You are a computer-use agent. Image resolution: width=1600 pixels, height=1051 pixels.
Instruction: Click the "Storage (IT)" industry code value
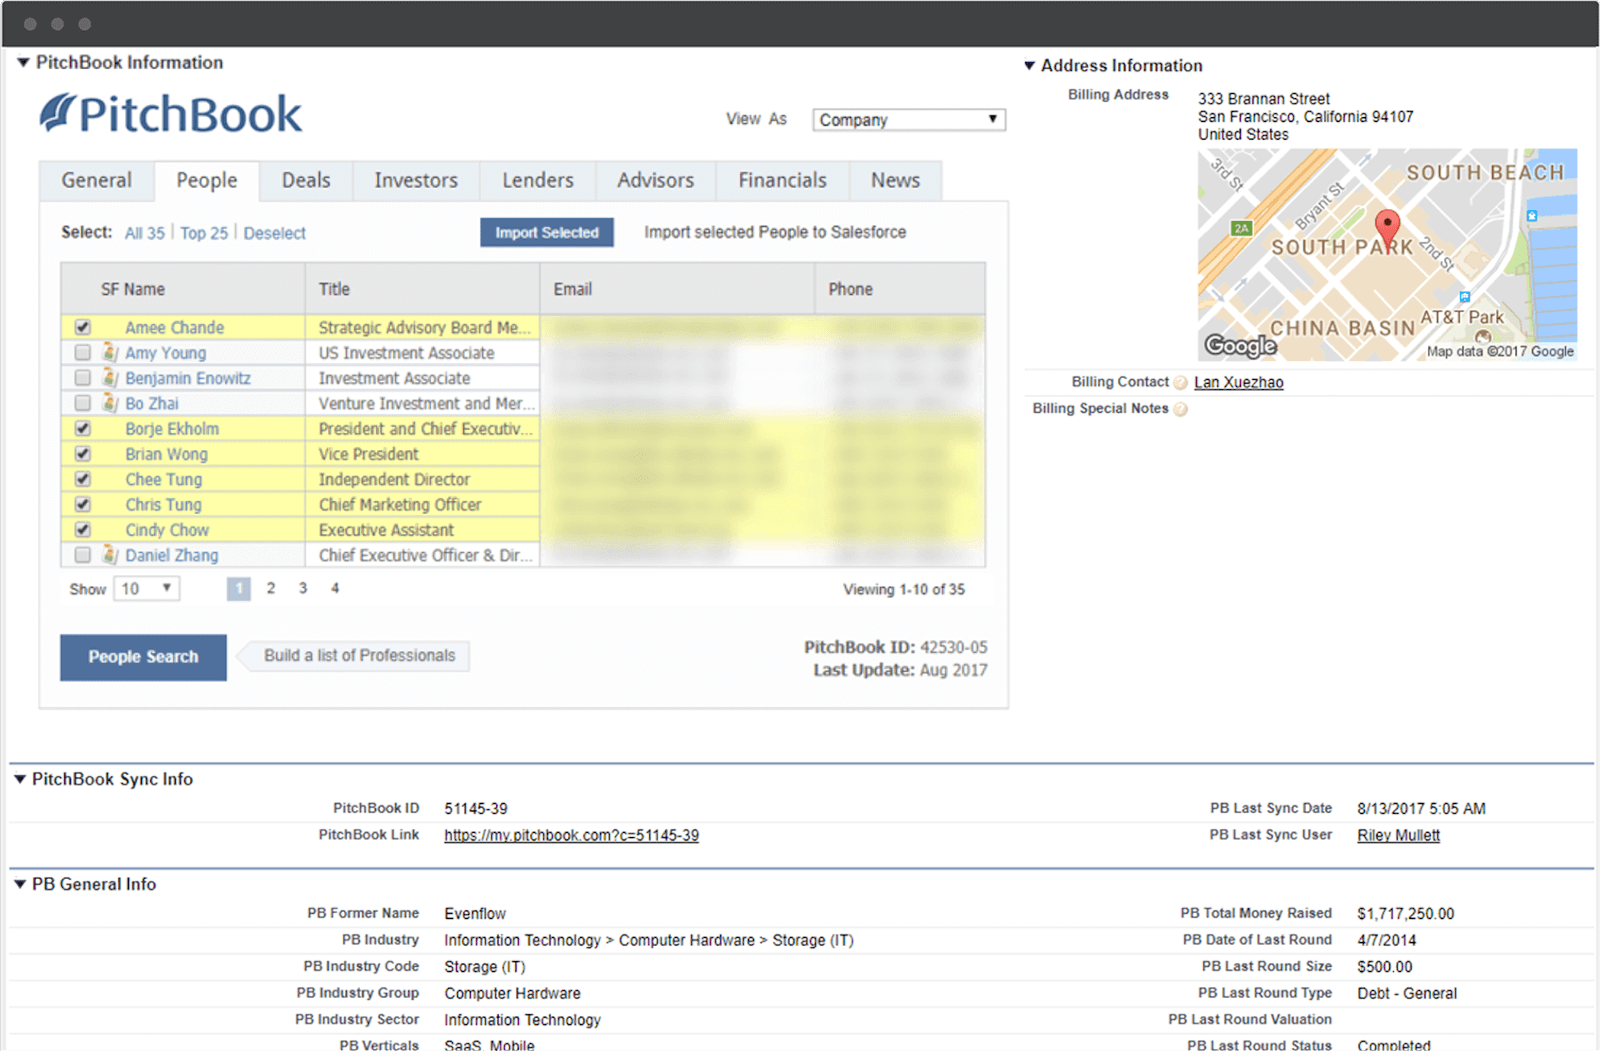[x=485, y=967]
